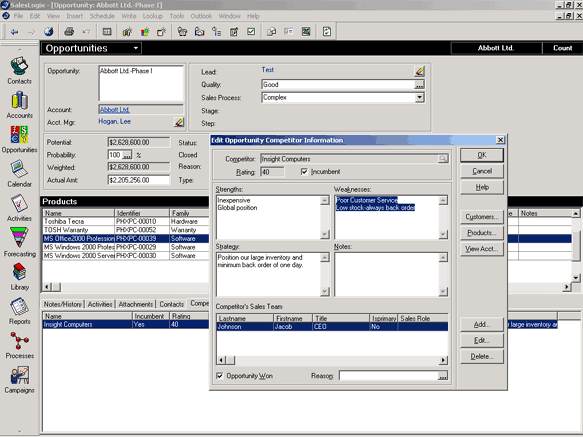Screen dimensions: 583x437
Task: Click the mail merge toolbar icon
Action: pos(271,32)
